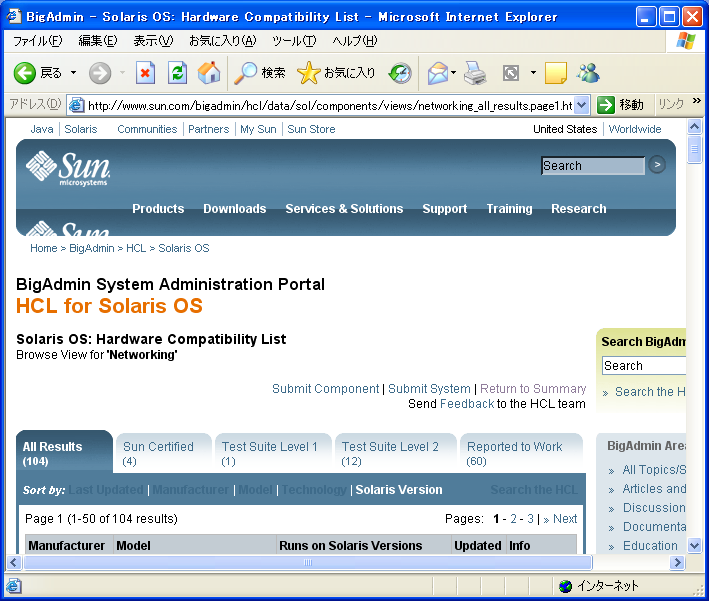This screenshot has height=601, width=709.
Task: Click the Feedback link
Action: click(x=467, y=403)
